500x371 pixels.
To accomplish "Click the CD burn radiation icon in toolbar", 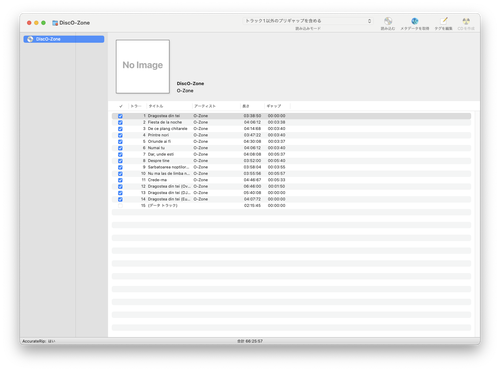I will click(466, 21).
